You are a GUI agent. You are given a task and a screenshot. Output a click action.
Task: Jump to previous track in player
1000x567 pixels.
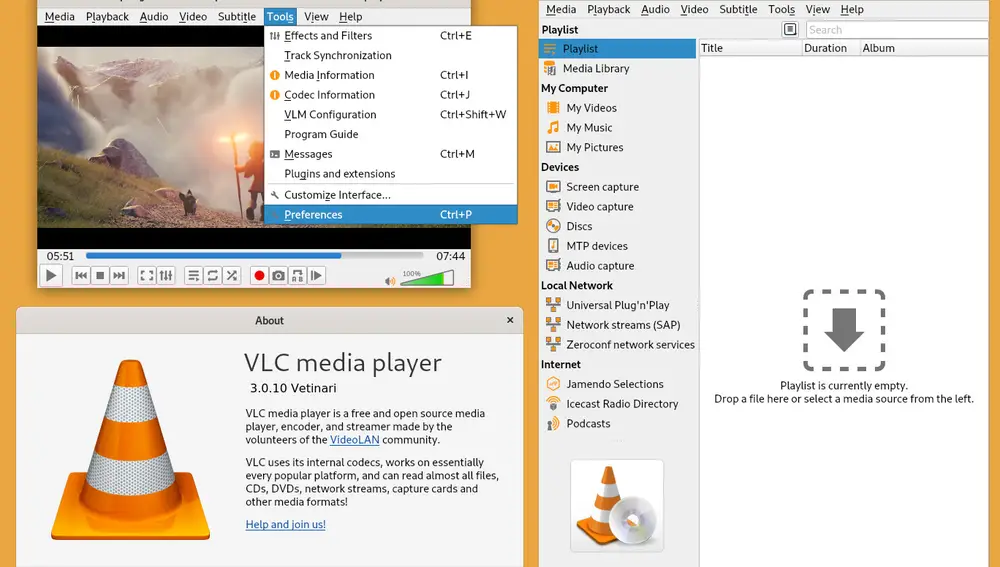pos(81,276)
